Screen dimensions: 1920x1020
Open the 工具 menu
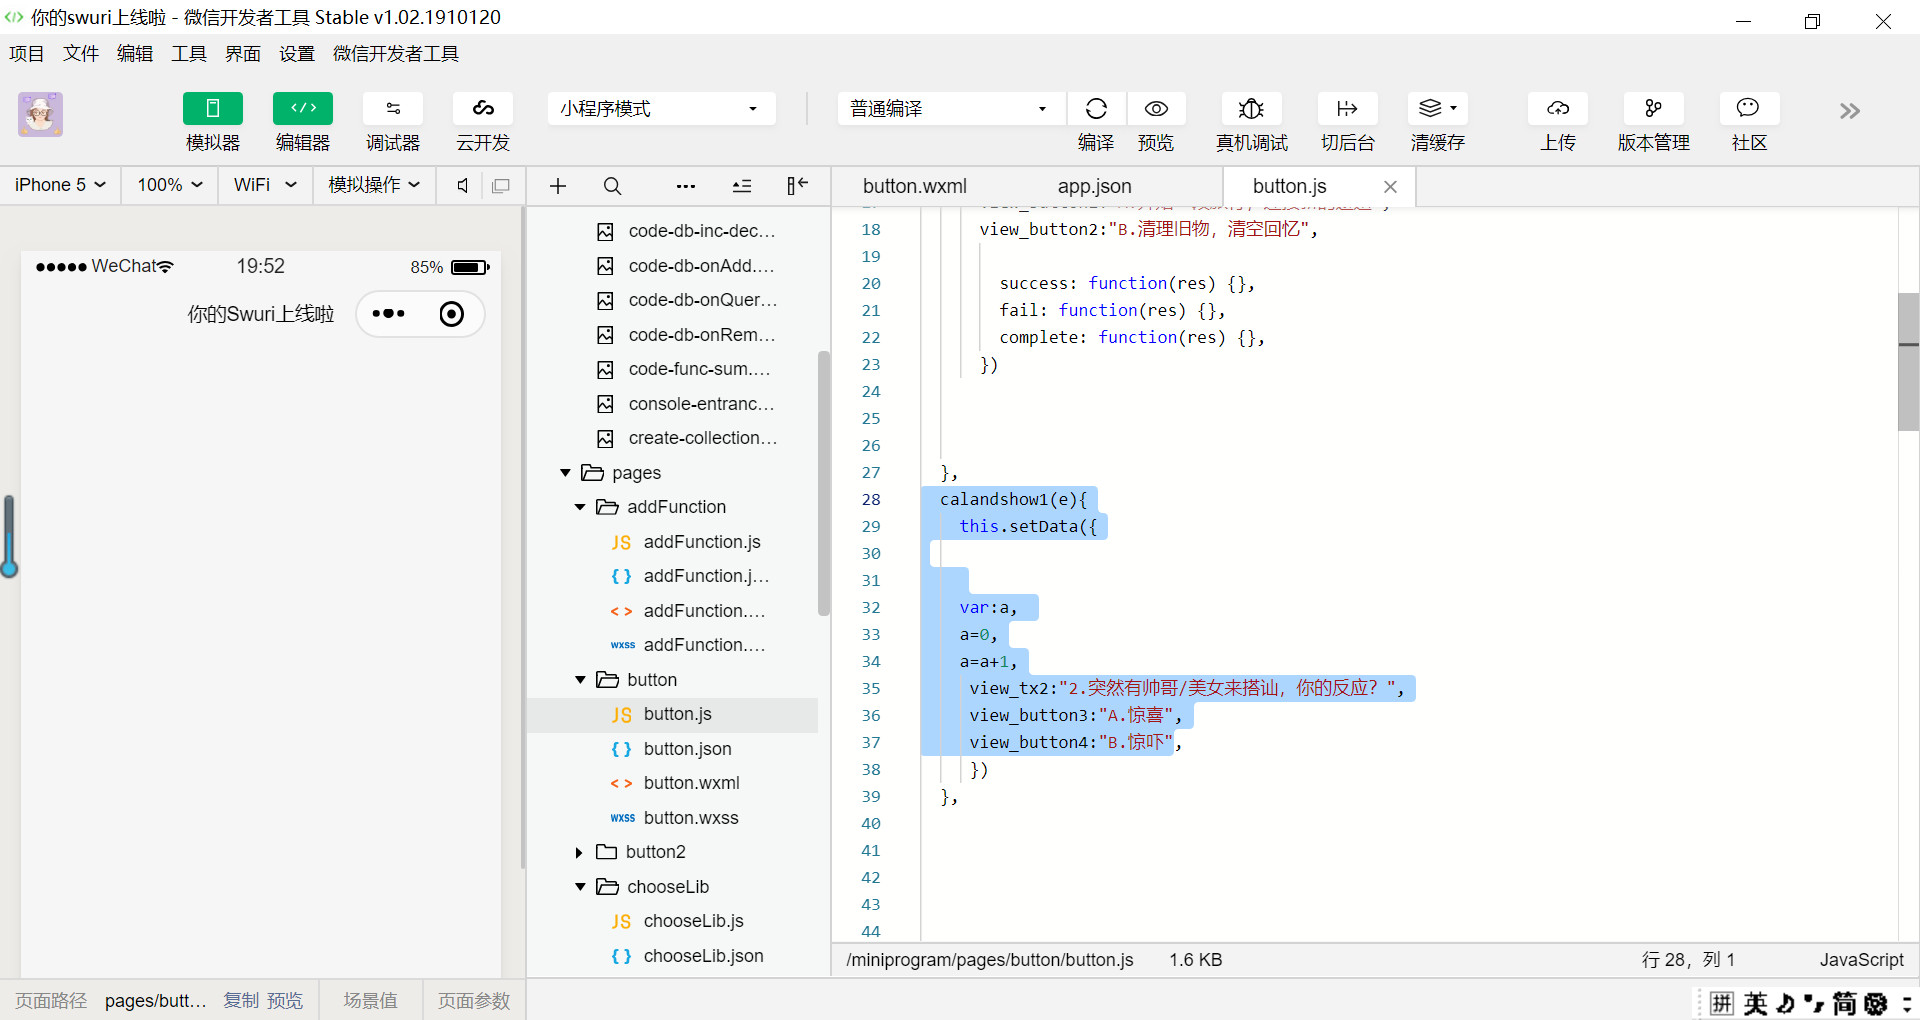click(188, 54)
